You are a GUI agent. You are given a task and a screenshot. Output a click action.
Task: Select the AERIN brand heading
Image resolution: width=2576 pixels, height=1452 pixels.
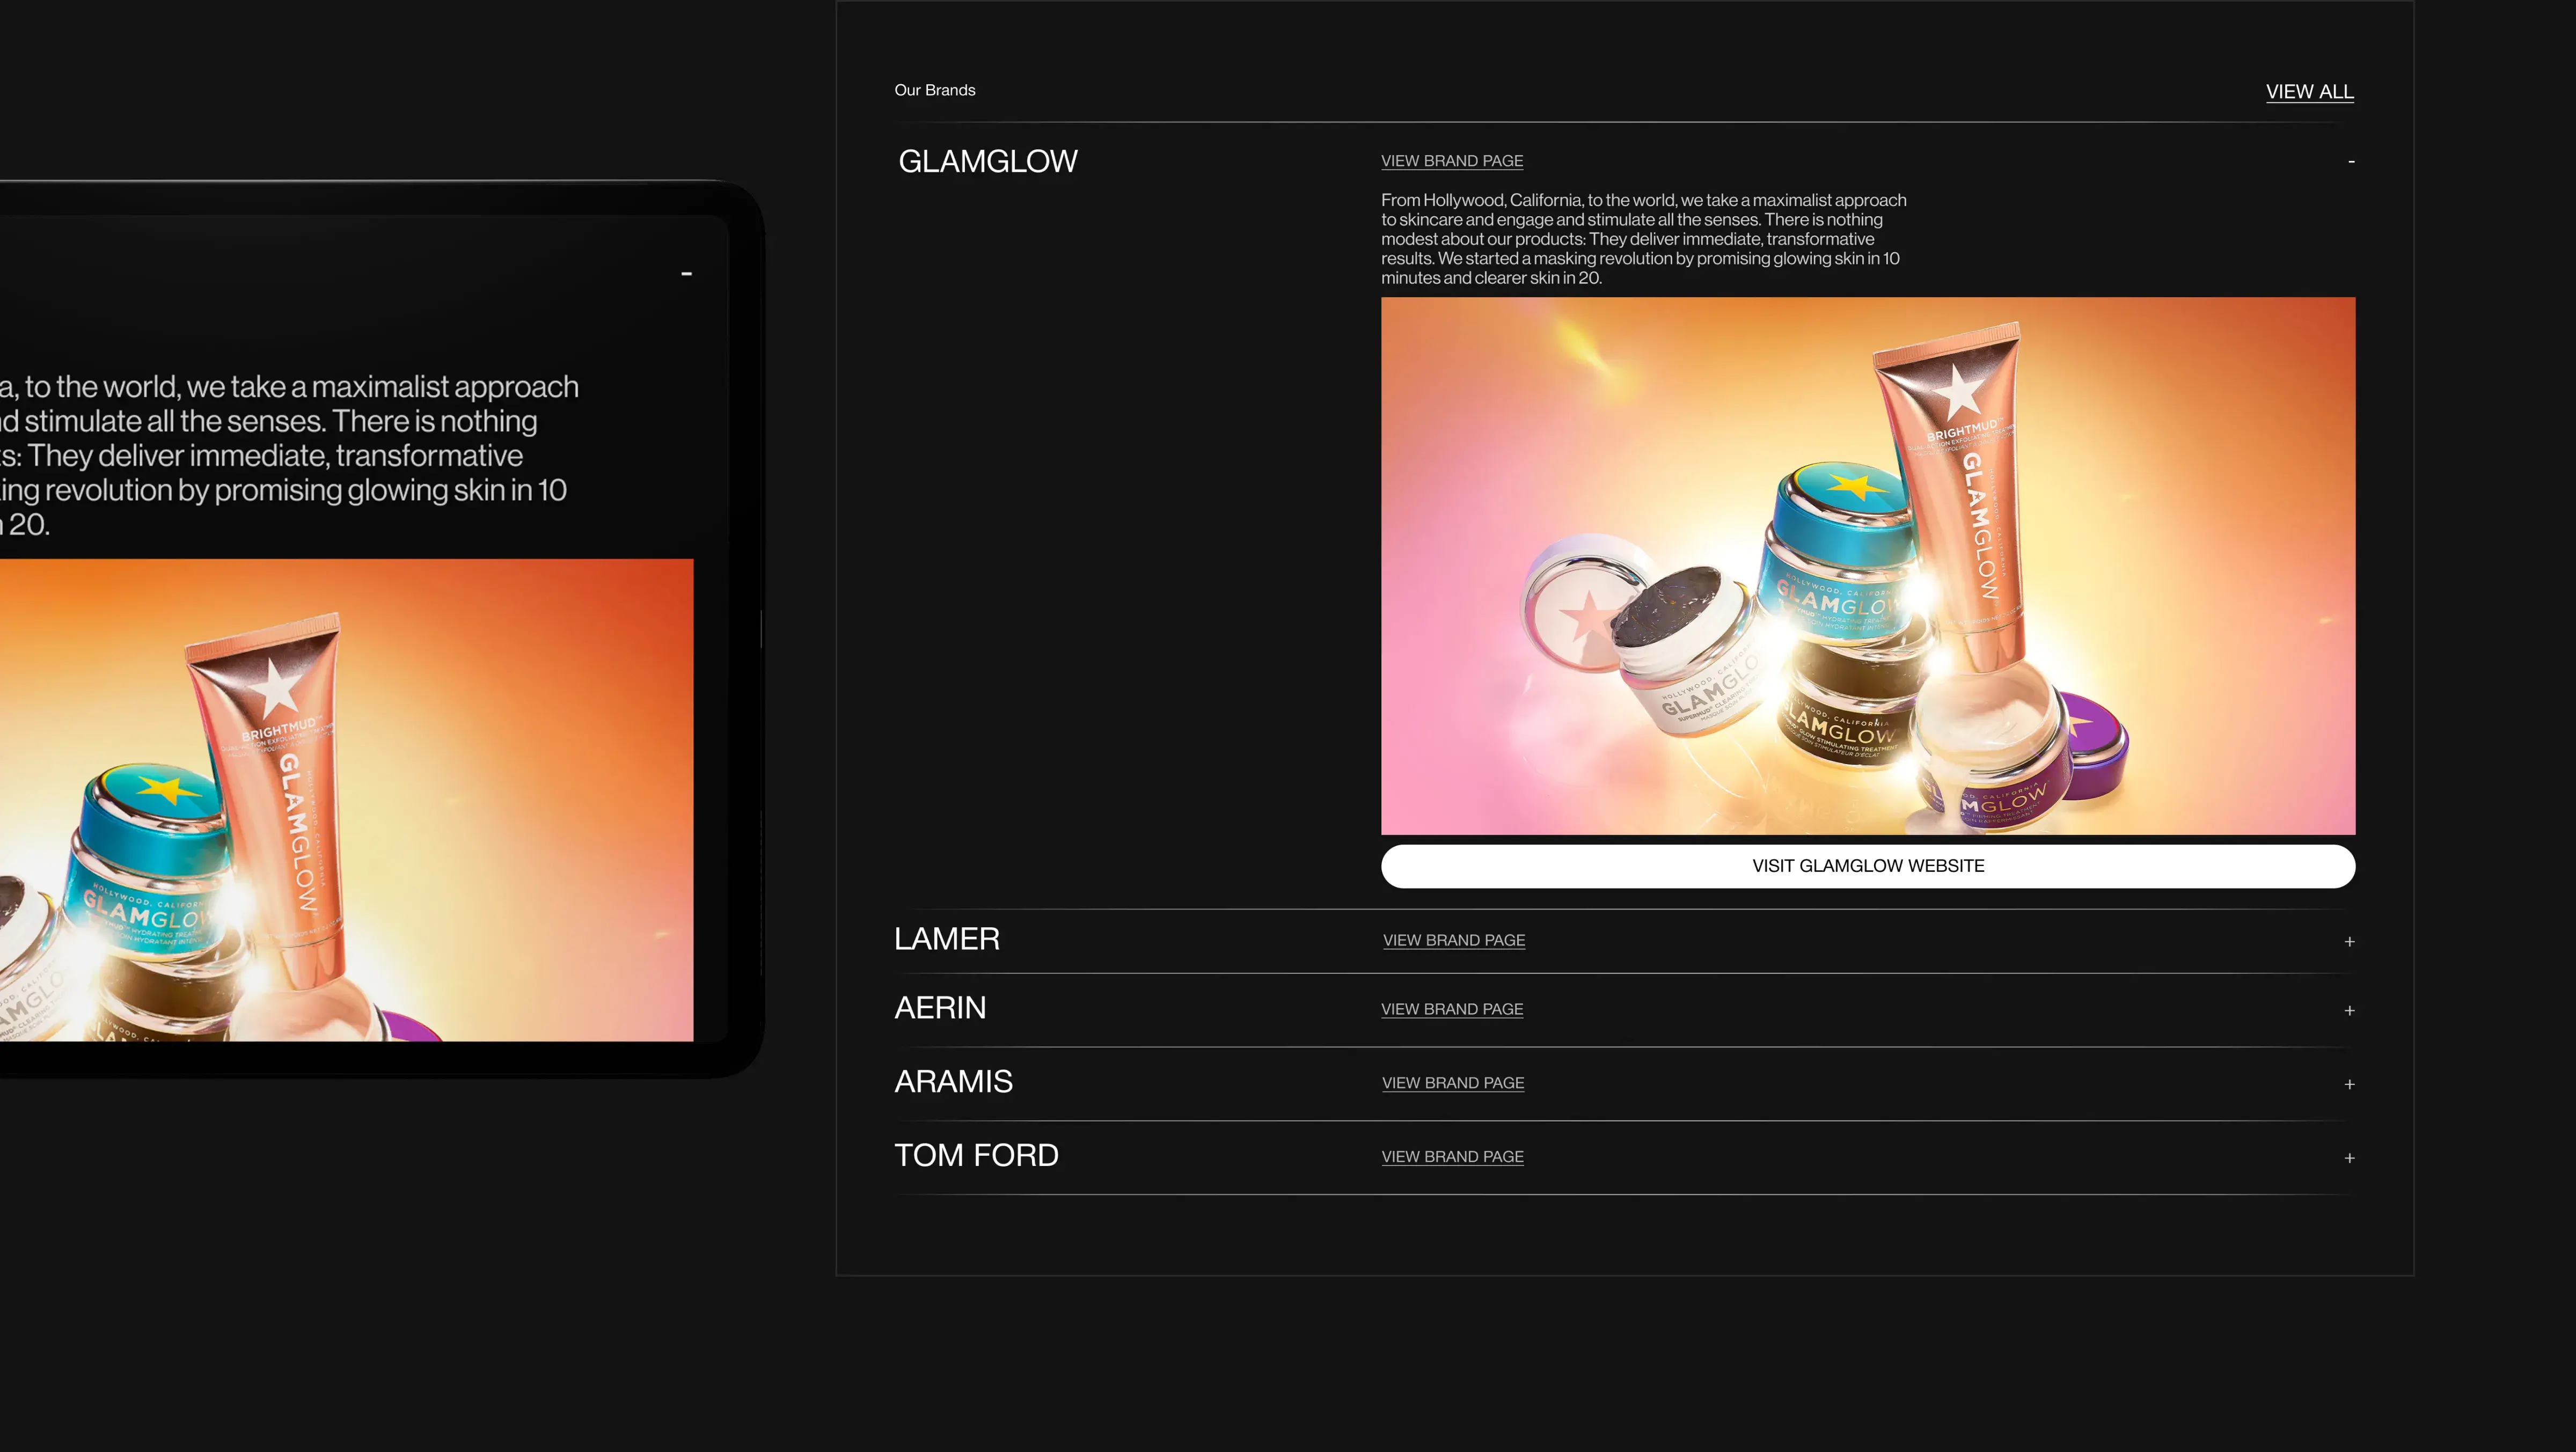939,1008
